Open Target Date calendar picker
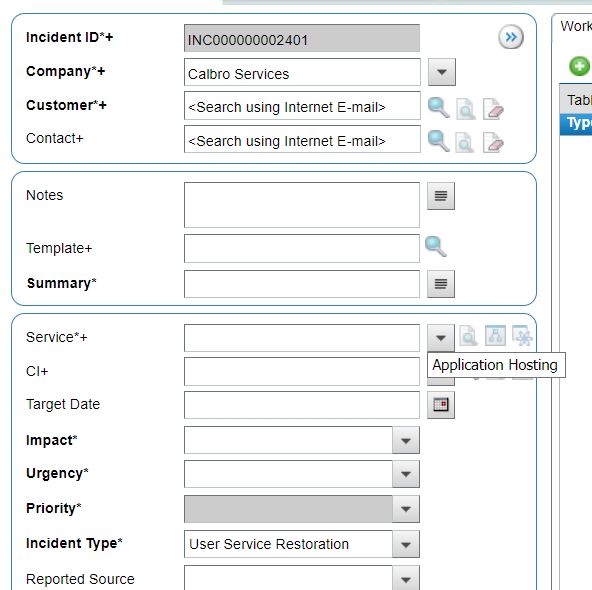Image resolution: width=592 pixels, height=590 pixels. pos(441,405)
